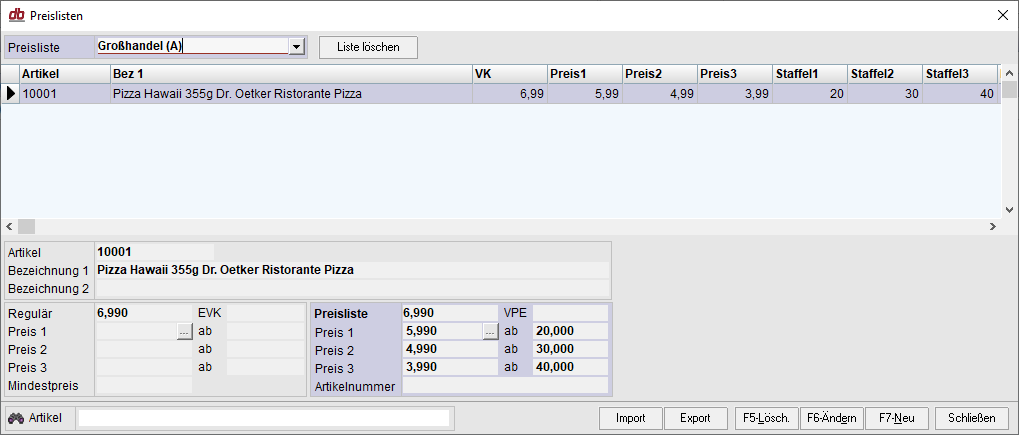Screen dimensions: 1019x435
Task: Click the Import button
Action: (x=630, y=418)
